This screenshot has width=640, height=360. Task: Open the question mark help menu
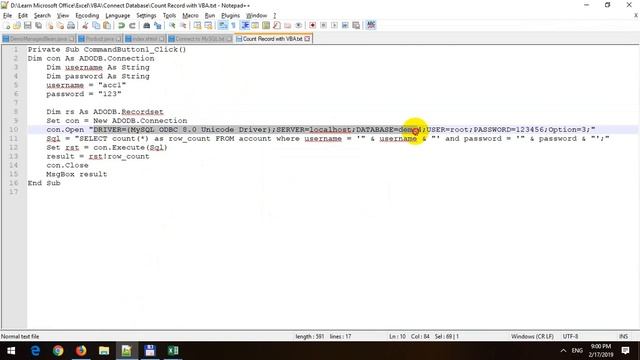[275, 16]
